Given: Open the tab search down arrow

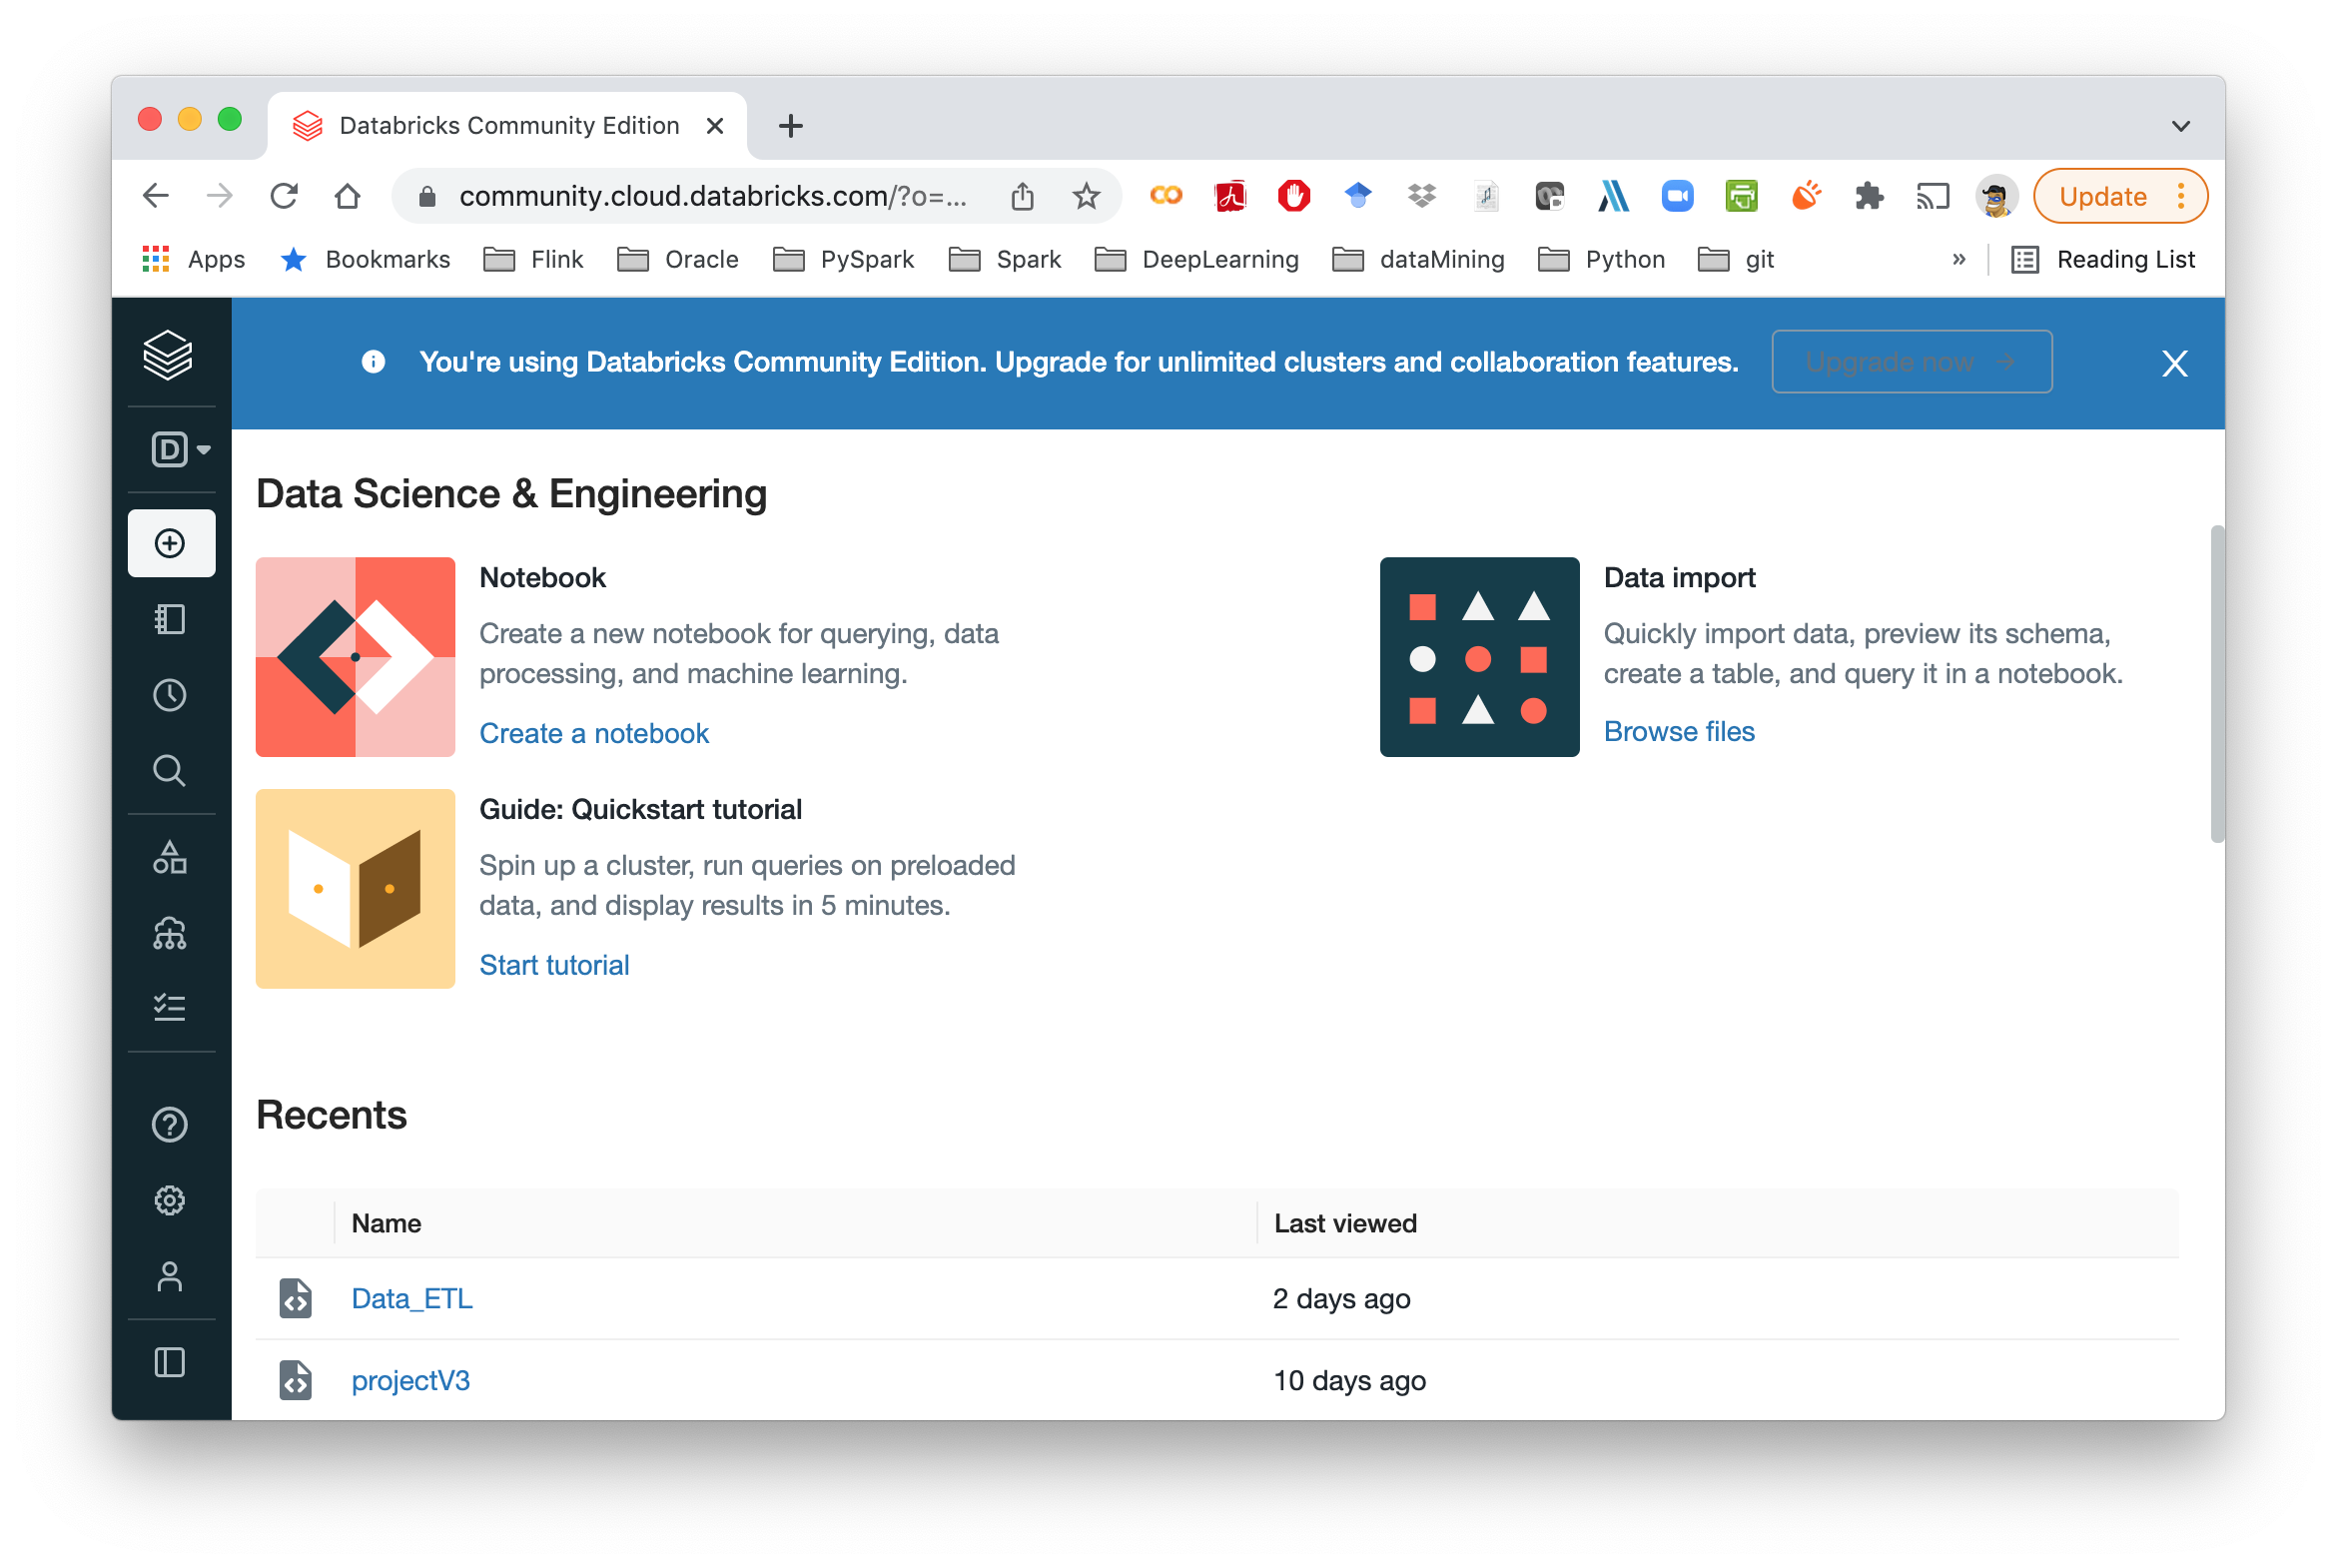Looking at the screenshot, I should [2181, 126].
